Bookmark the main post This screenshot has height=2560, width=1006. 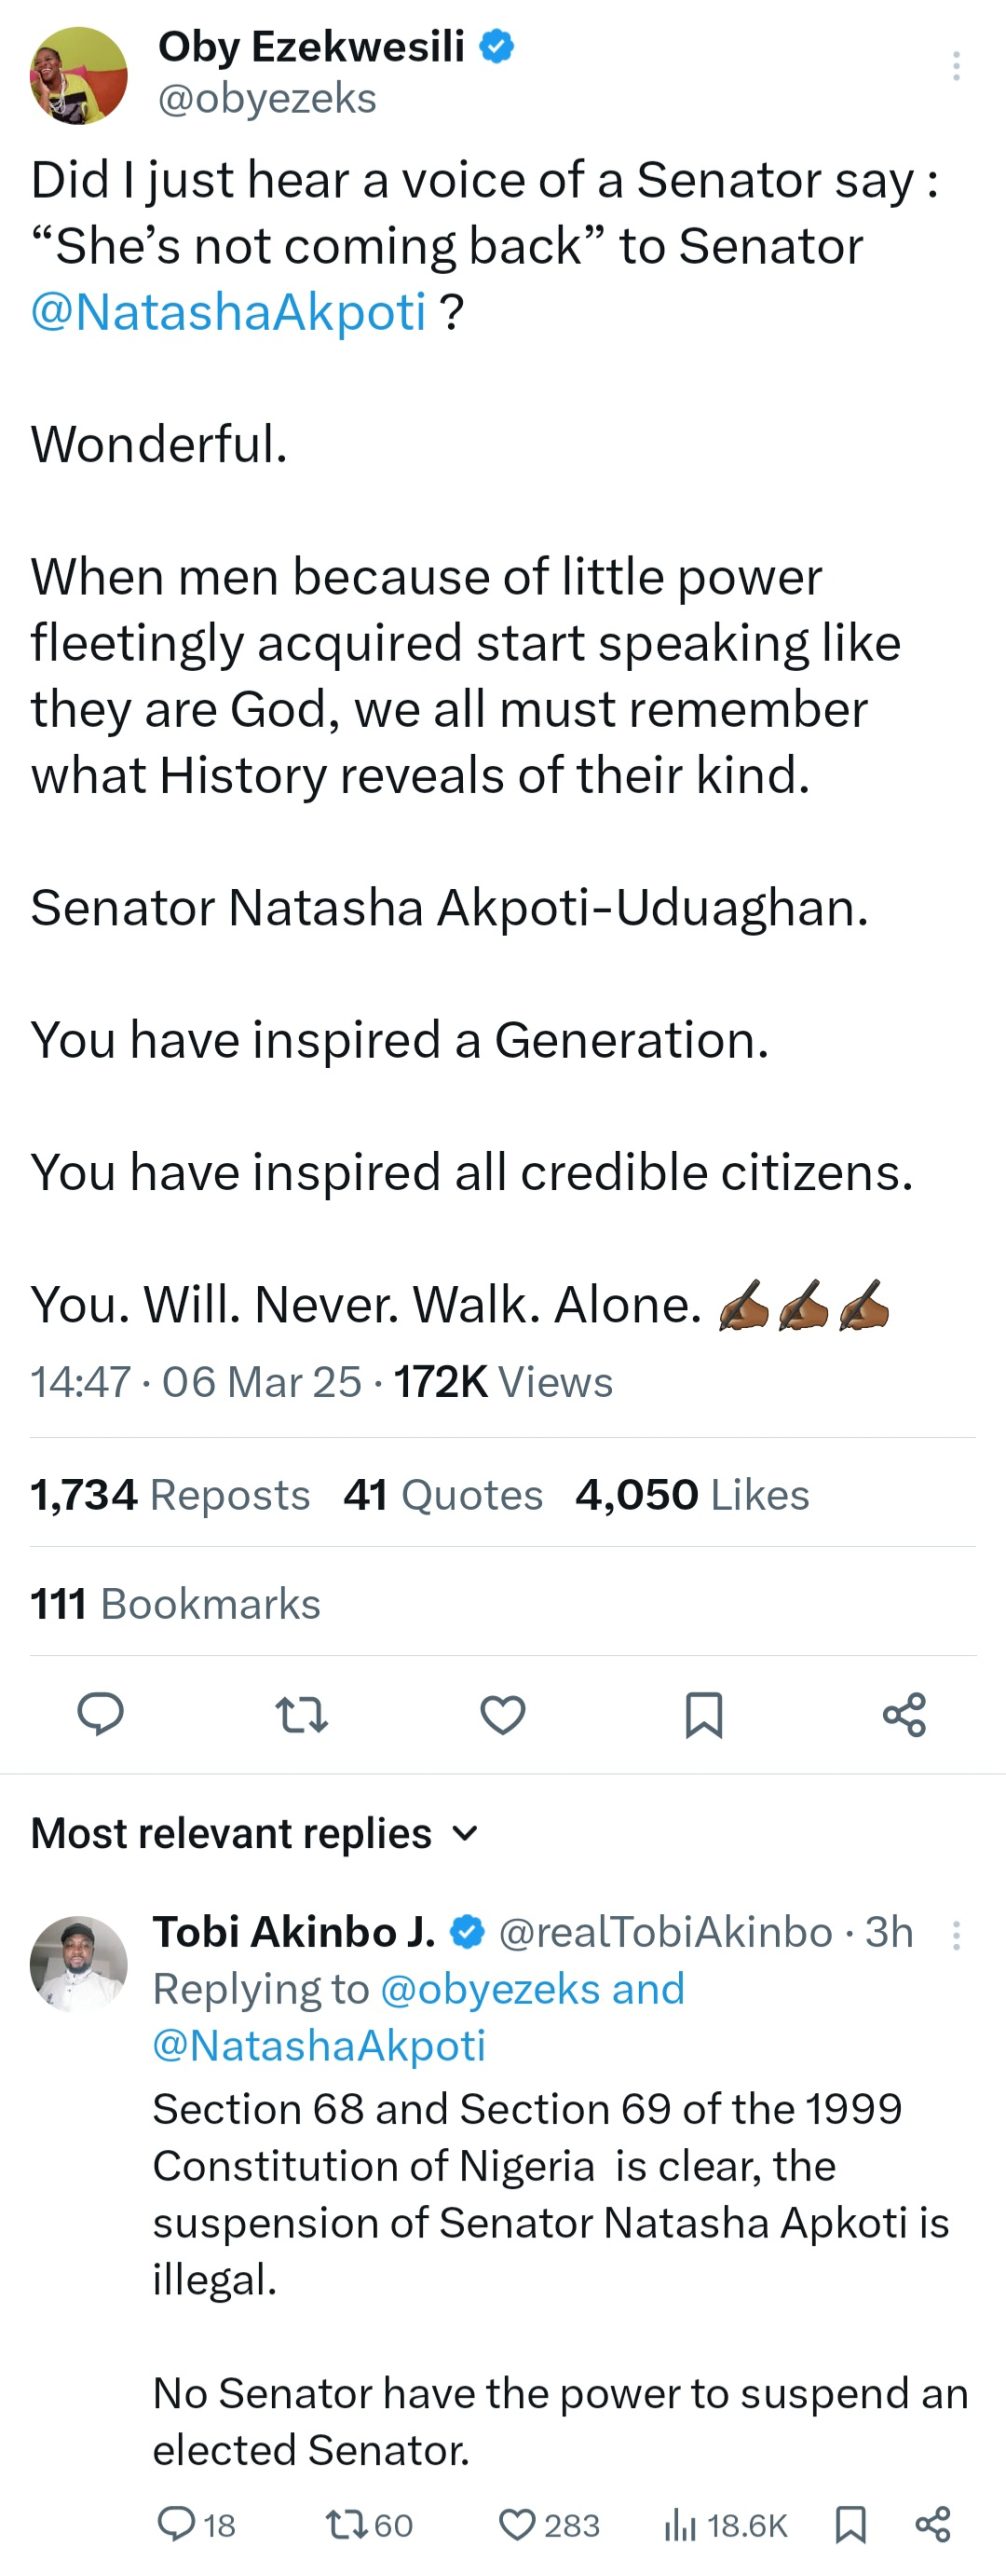pyautogui.click(x=703, y=1714)
